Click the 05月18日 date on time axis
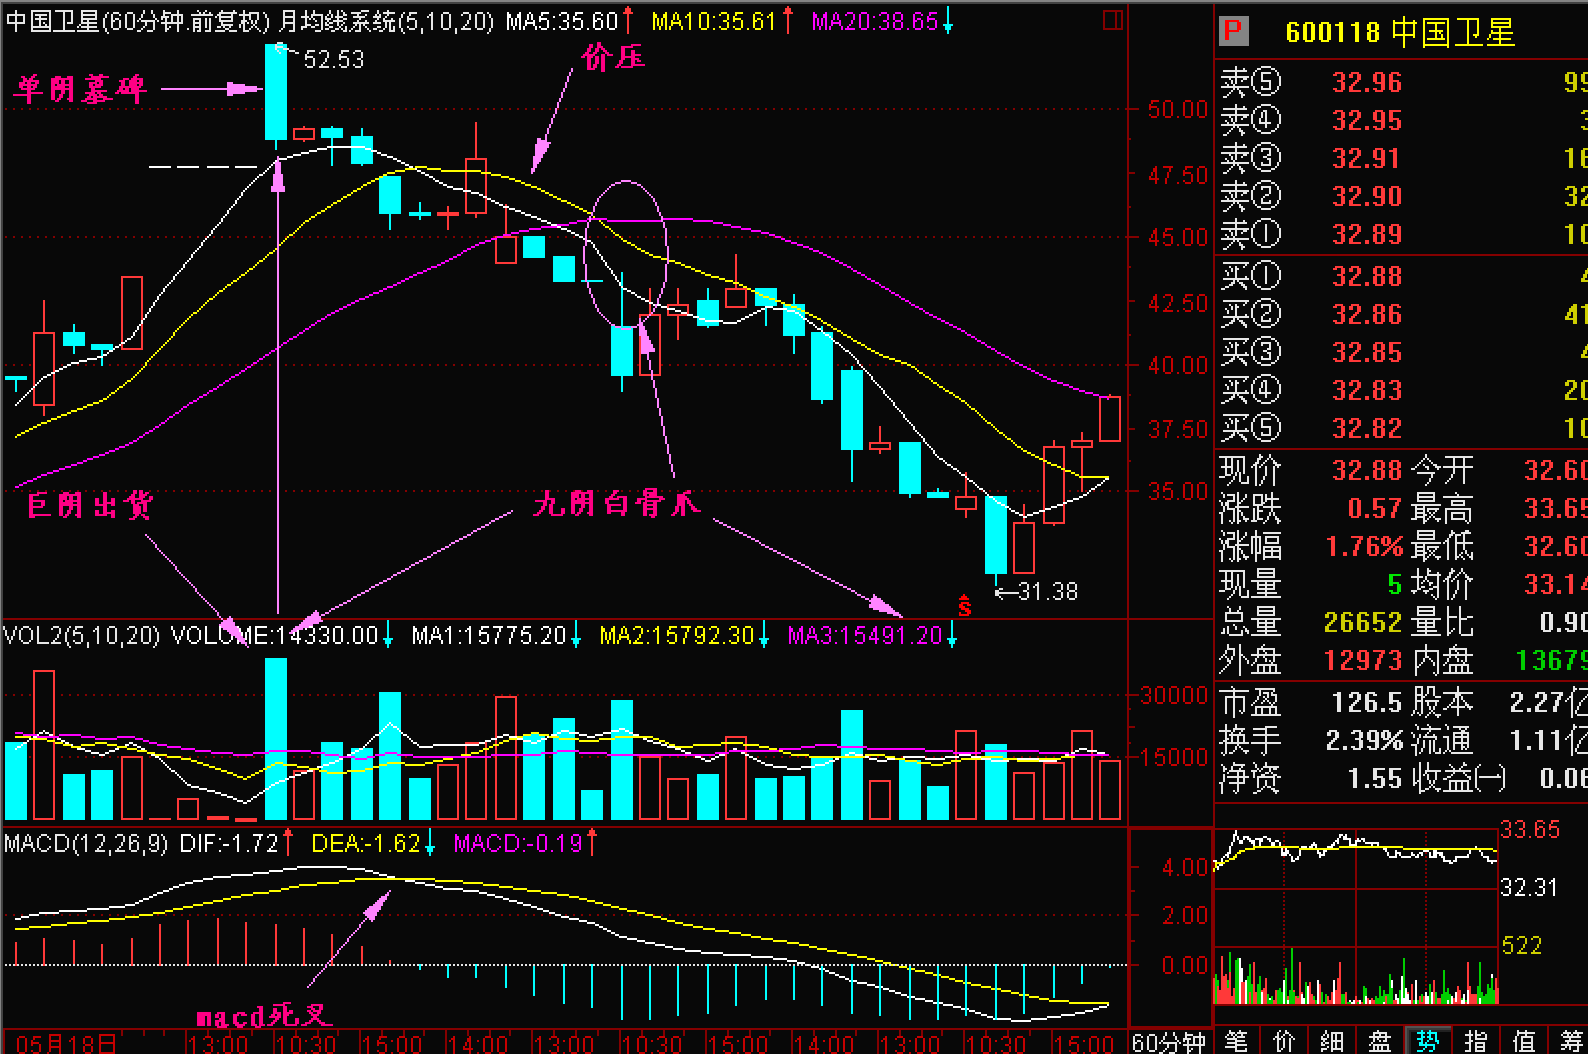The height and width of the screenshot is (1054, 1588). pos(65,1044)
